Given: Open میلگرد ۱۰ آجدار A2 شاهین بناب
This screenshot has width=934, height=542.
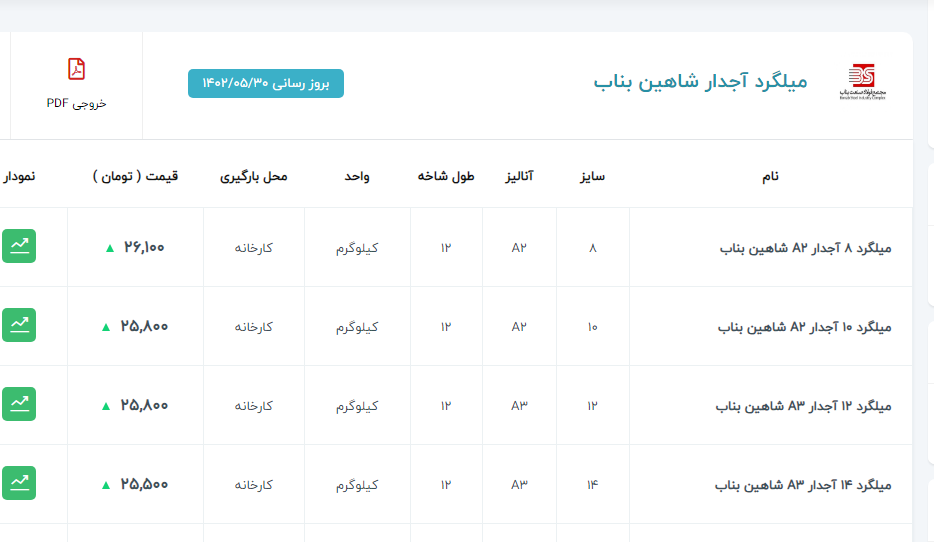Looking at the screenshot, I should tap(804, 327).
